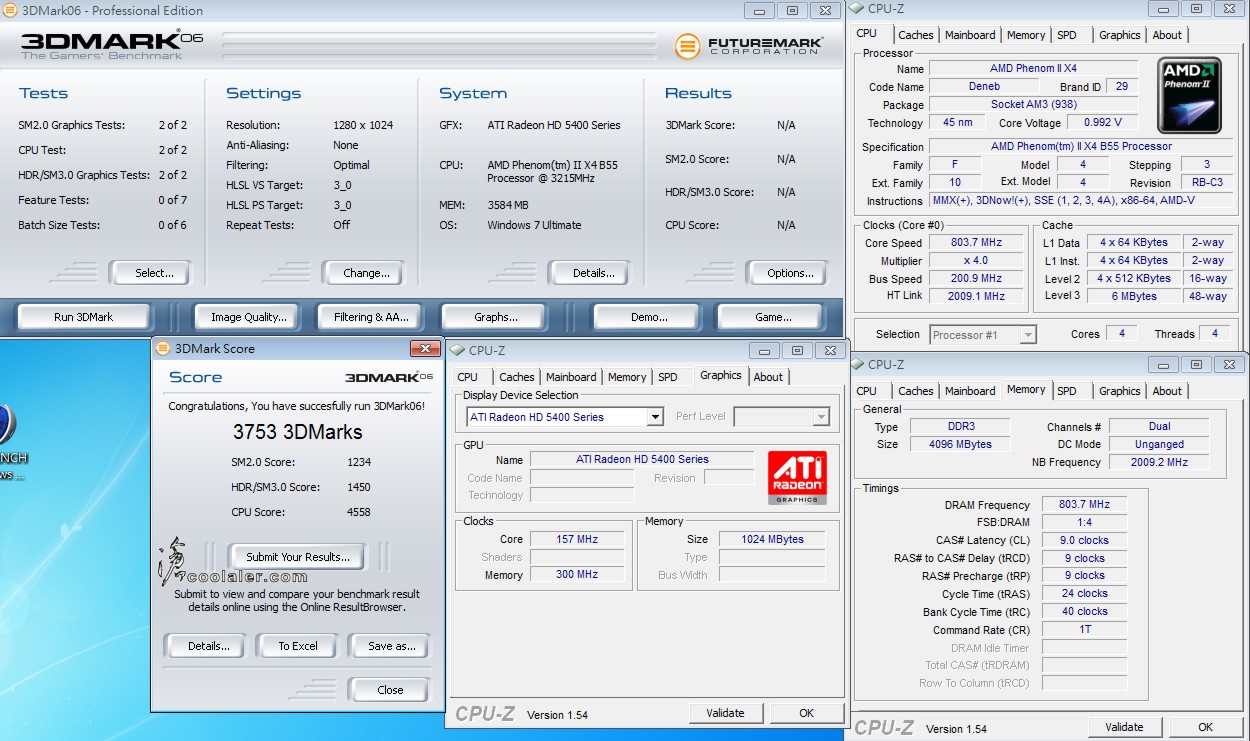
Task: Click the Level 3 cache 6 MBytes value
Action: click(x=1134, y=296)
